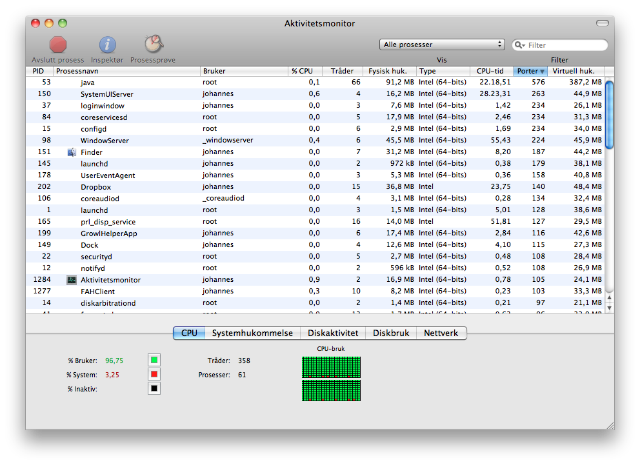This screenshot has width=639, height=464.
Task: Click the resize grip at window corner
Action: pyautogui.click(x=610, y=425)
